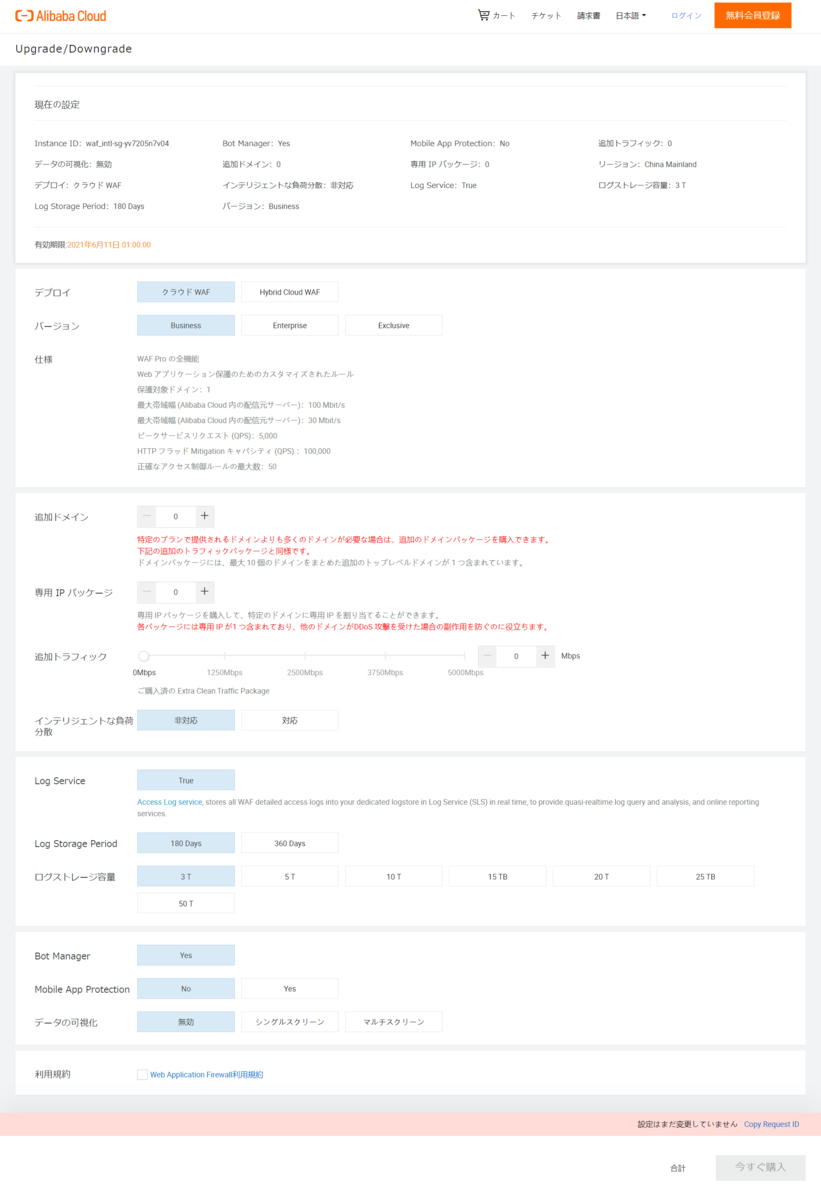Image resolution: width=821 pixels, height=1200 pixels.
Task: Enable Mobile App Protection by selecting Yes
Action: click(289, 988)
